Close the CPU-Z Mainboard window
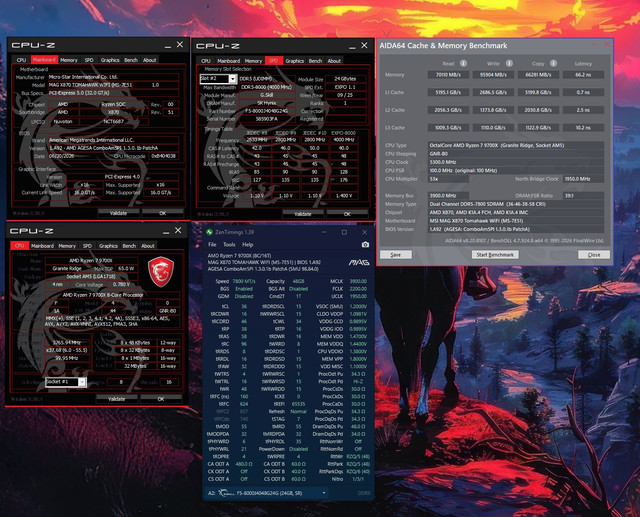The height and width of the screenshot is (517, 640). tap(180, 44)
